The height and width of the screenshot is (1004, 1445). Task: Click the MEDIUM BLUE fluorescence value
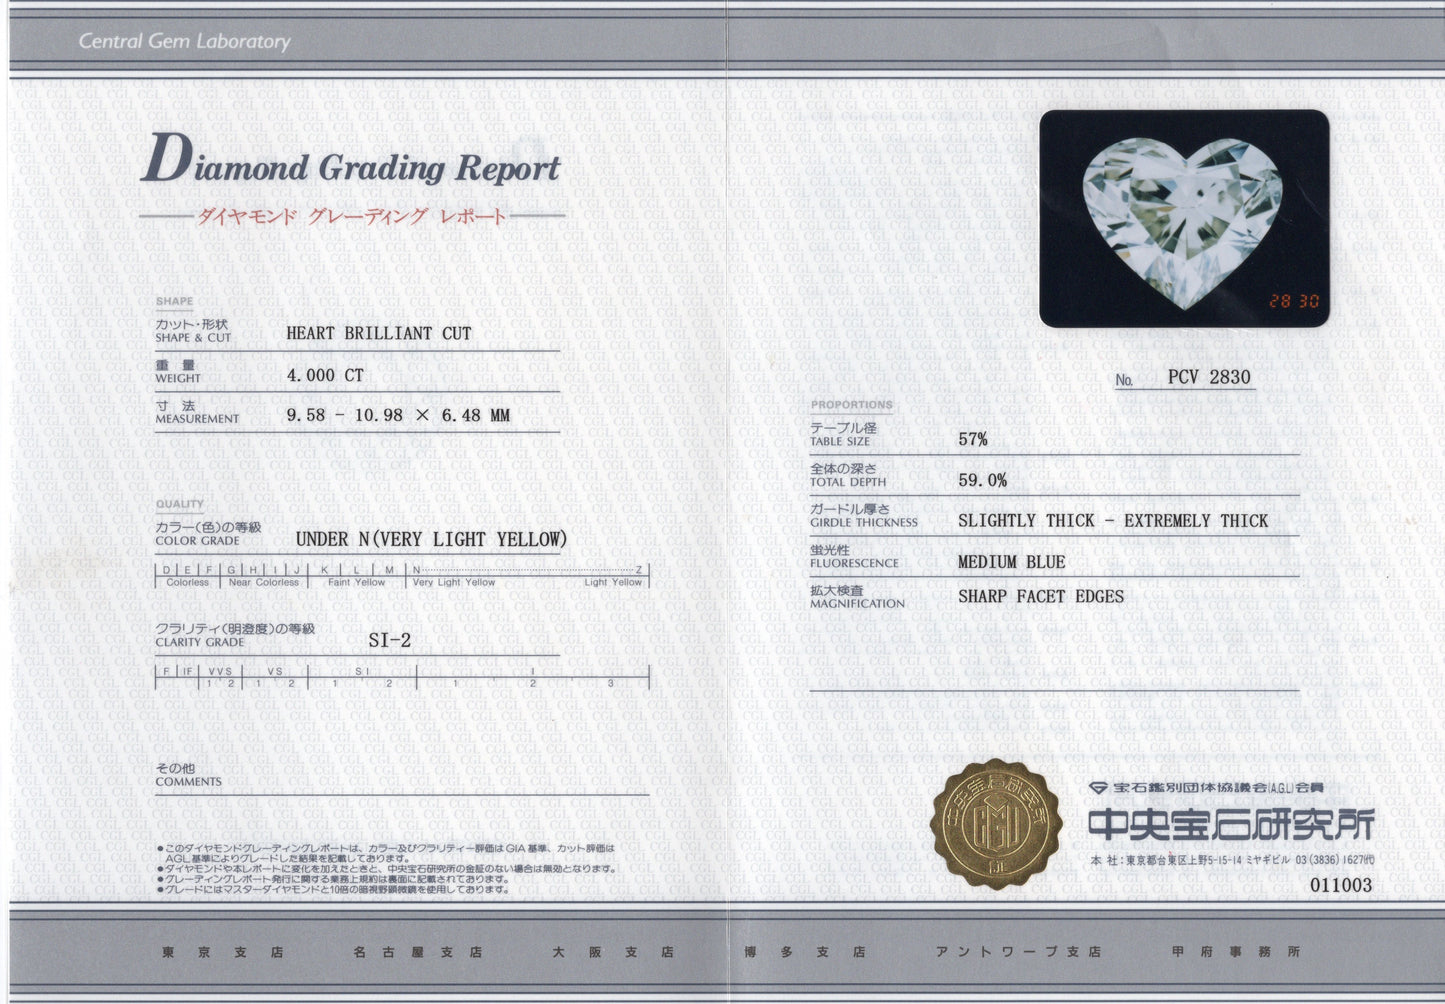pyautogui.click(x=1011, y=562)
